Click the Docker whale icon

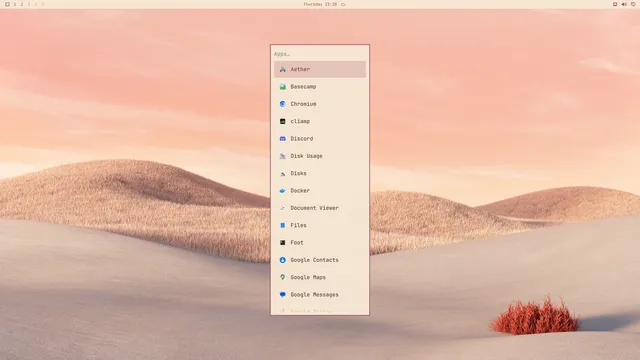tap(282, 191)
